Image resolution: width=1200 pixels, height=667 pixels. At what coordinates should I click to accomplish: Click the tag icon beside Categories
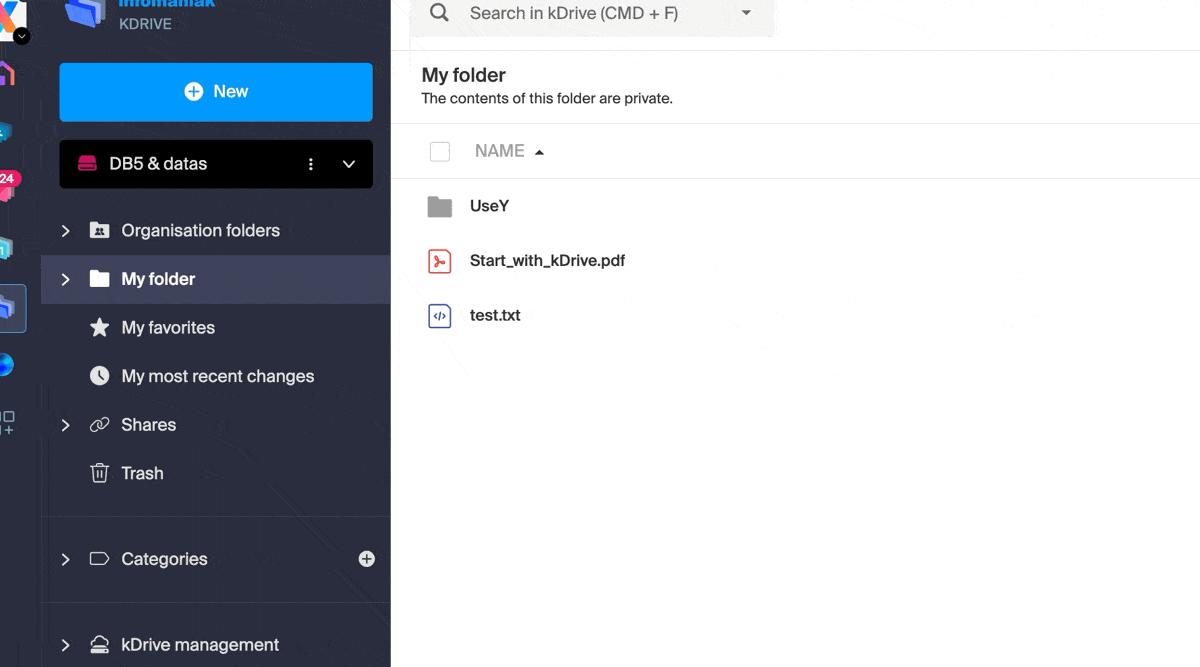(99, 559)
